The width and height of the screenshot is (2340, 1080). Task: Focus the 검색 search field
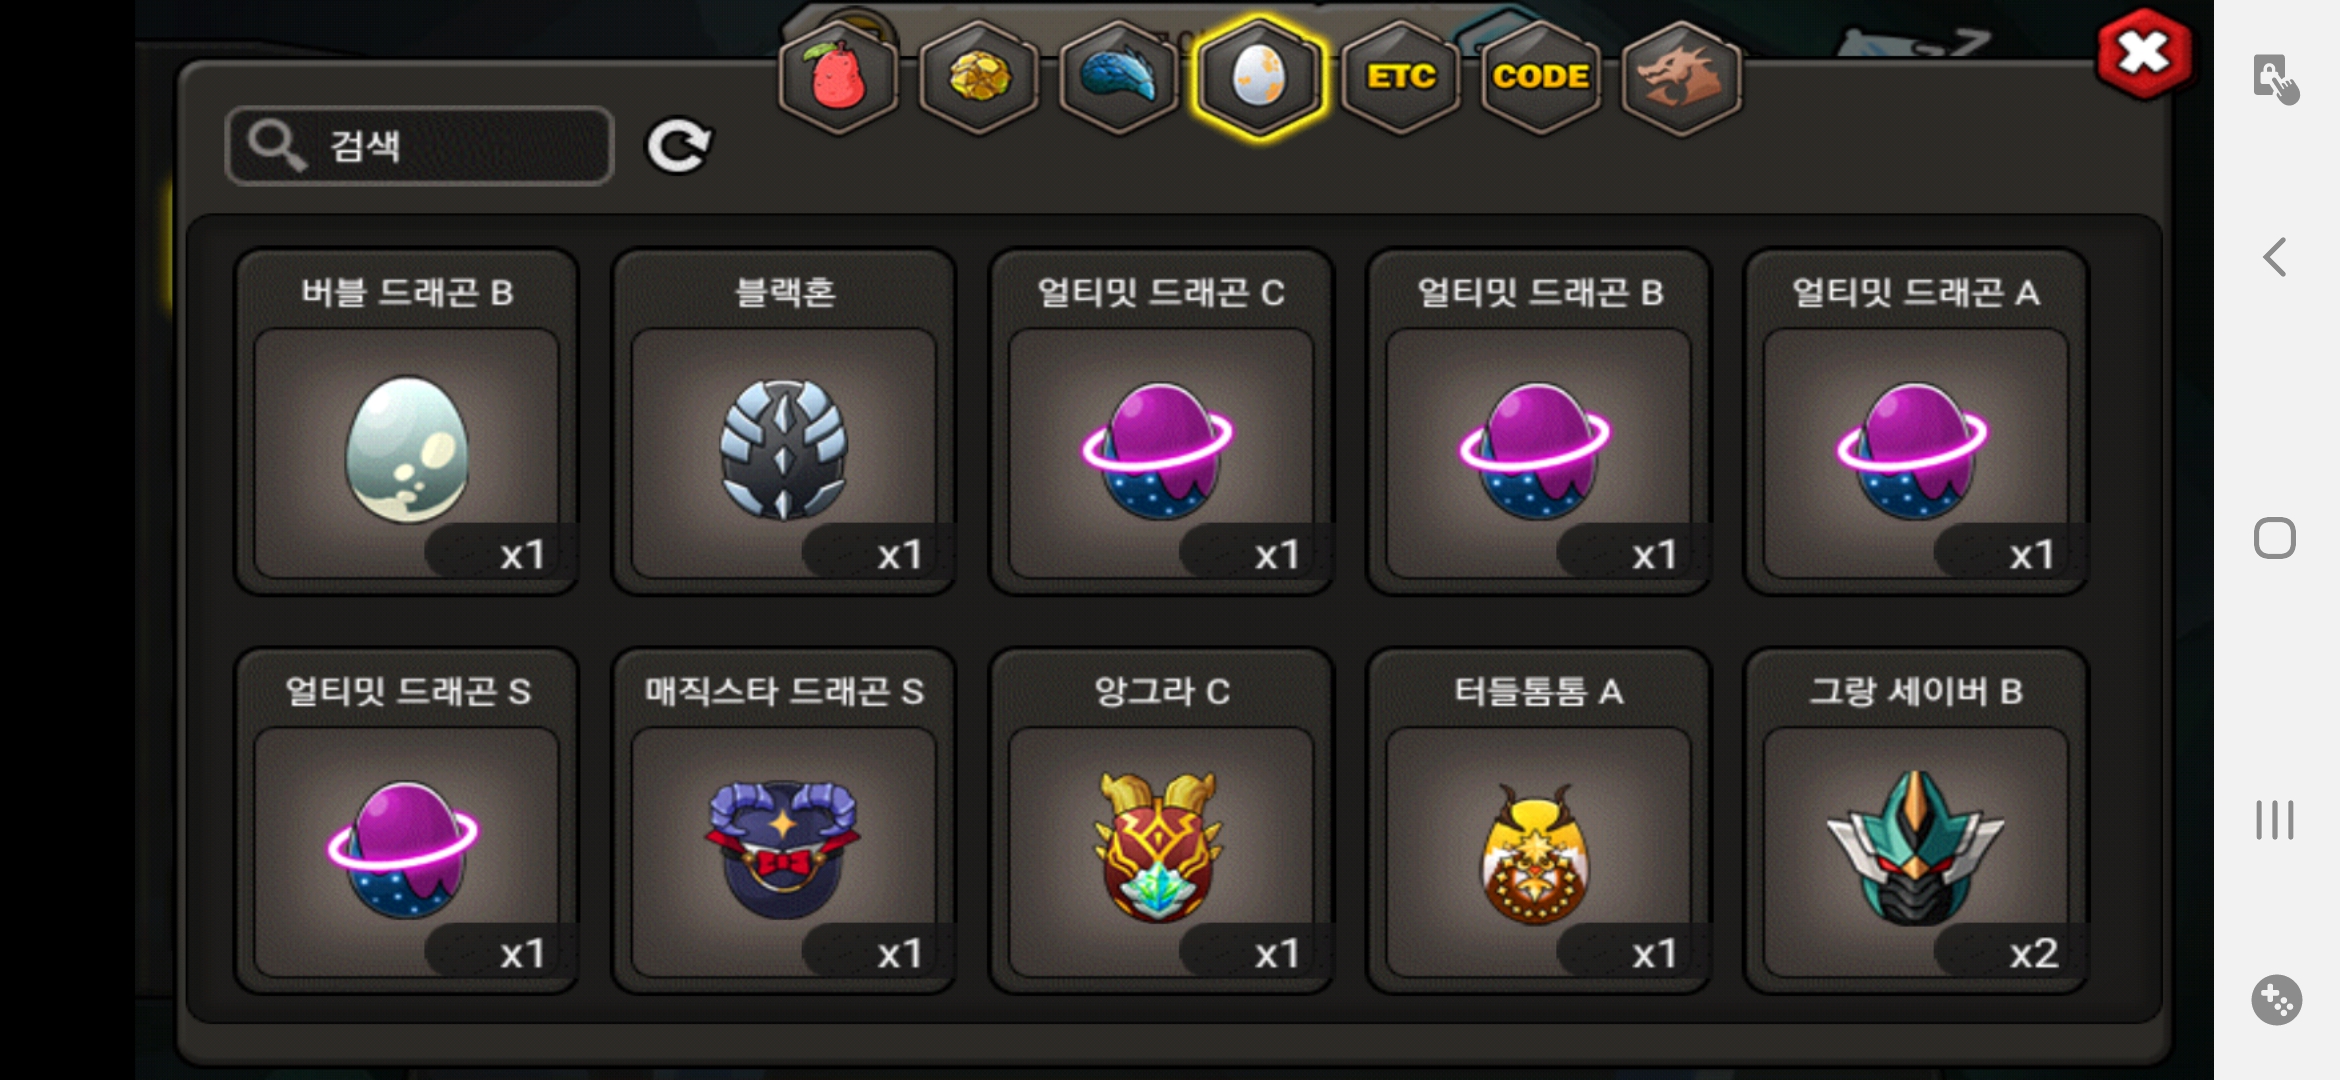[420, 146]
